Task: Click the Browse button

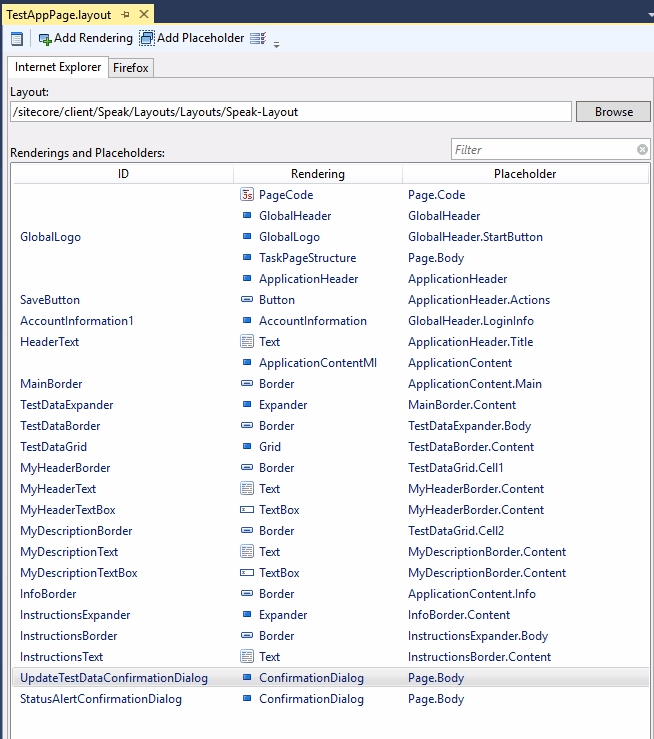Action: [x=613, y=112]
